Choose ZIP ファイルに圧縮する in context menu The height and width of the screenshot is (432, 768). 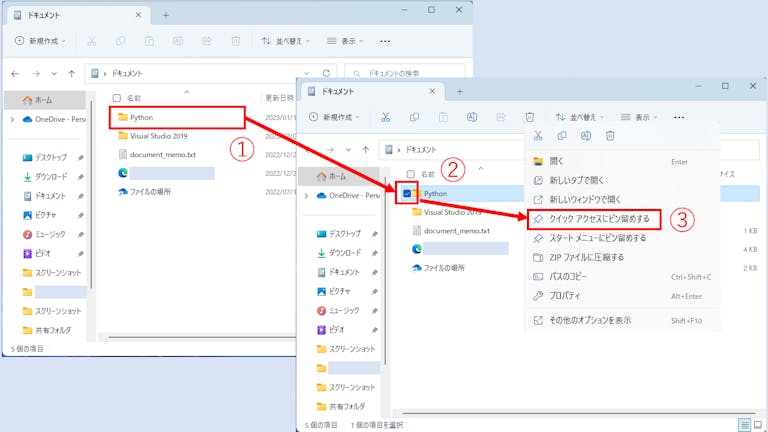pyautogui.click(x=622, y=257)
